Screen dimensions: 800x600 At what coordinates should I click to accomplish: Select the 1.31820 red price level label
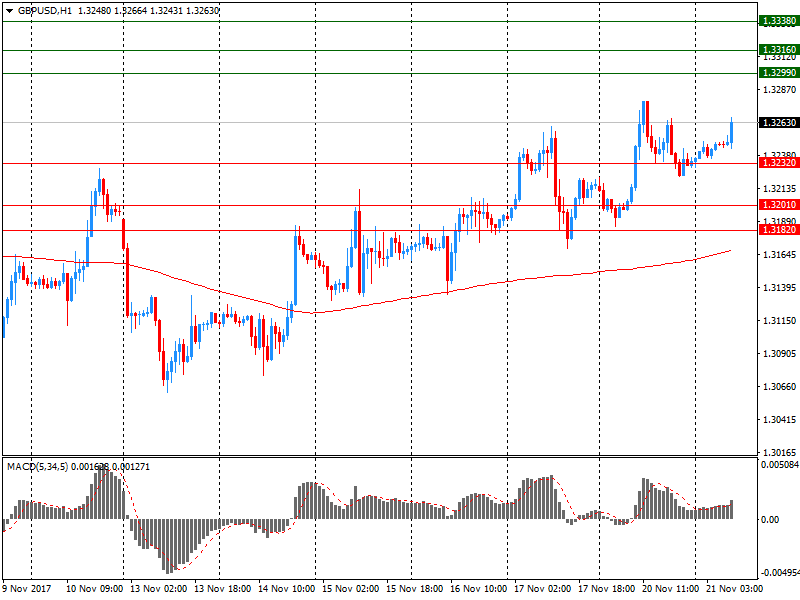click(779, 230)
